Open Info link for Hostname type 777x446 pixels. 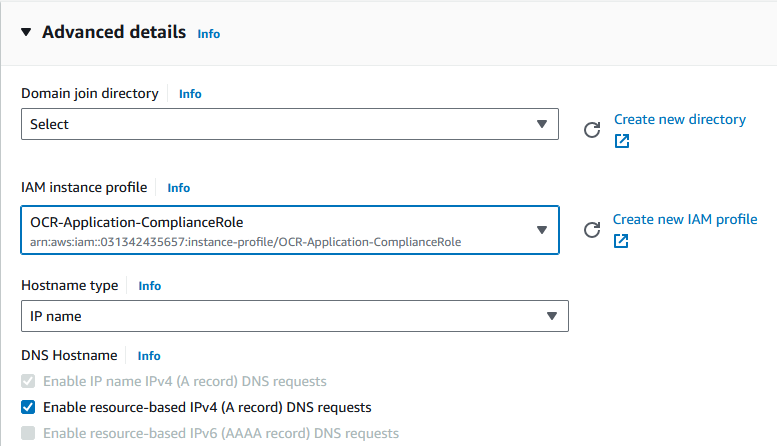150,286
